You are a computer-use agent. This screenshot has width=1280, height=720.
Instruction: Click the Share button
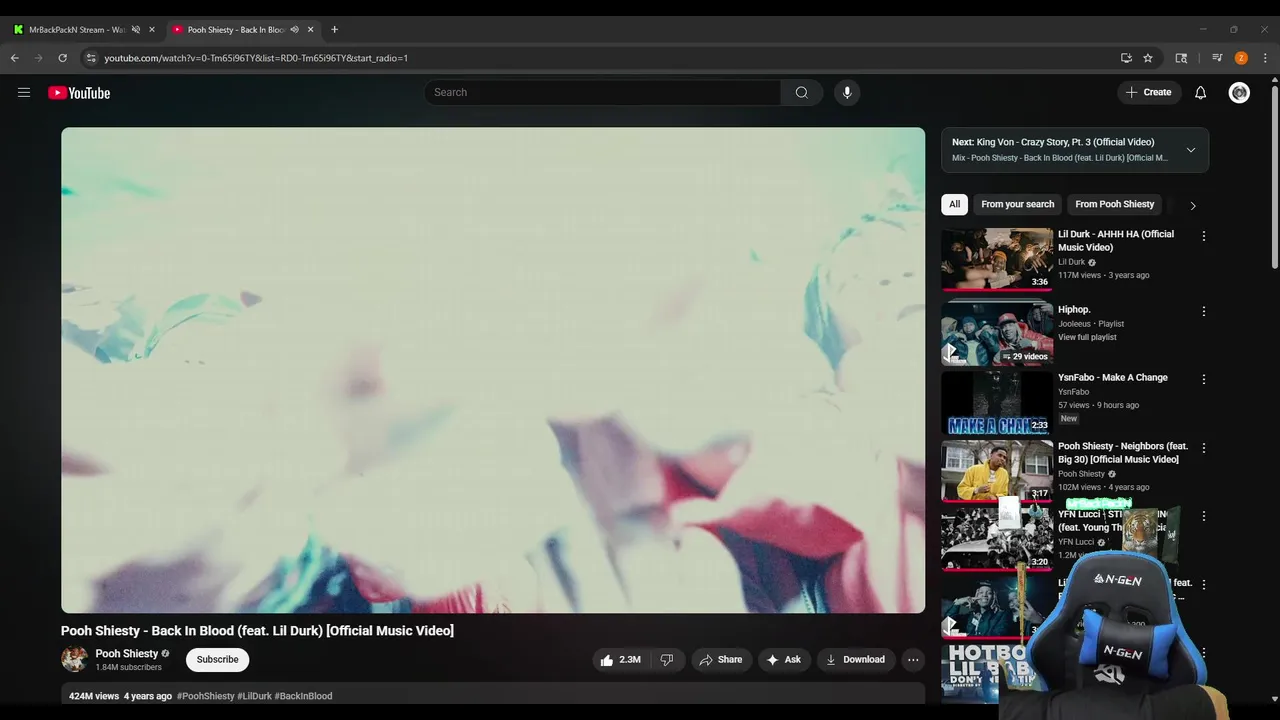[x=720, y=660]
